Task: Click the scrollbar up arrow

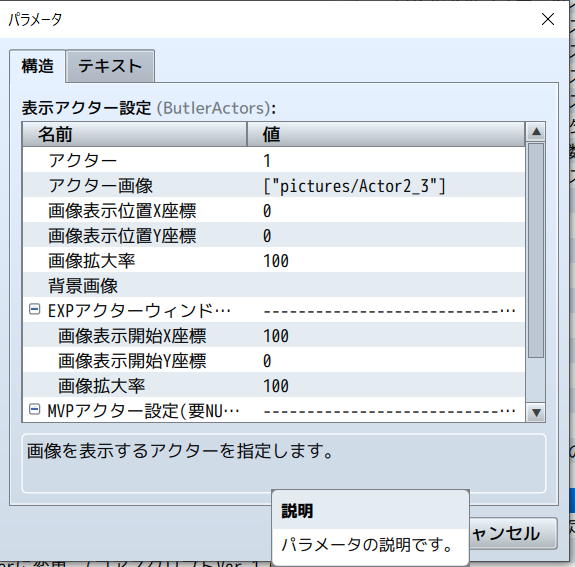Action: coord(536,131)
